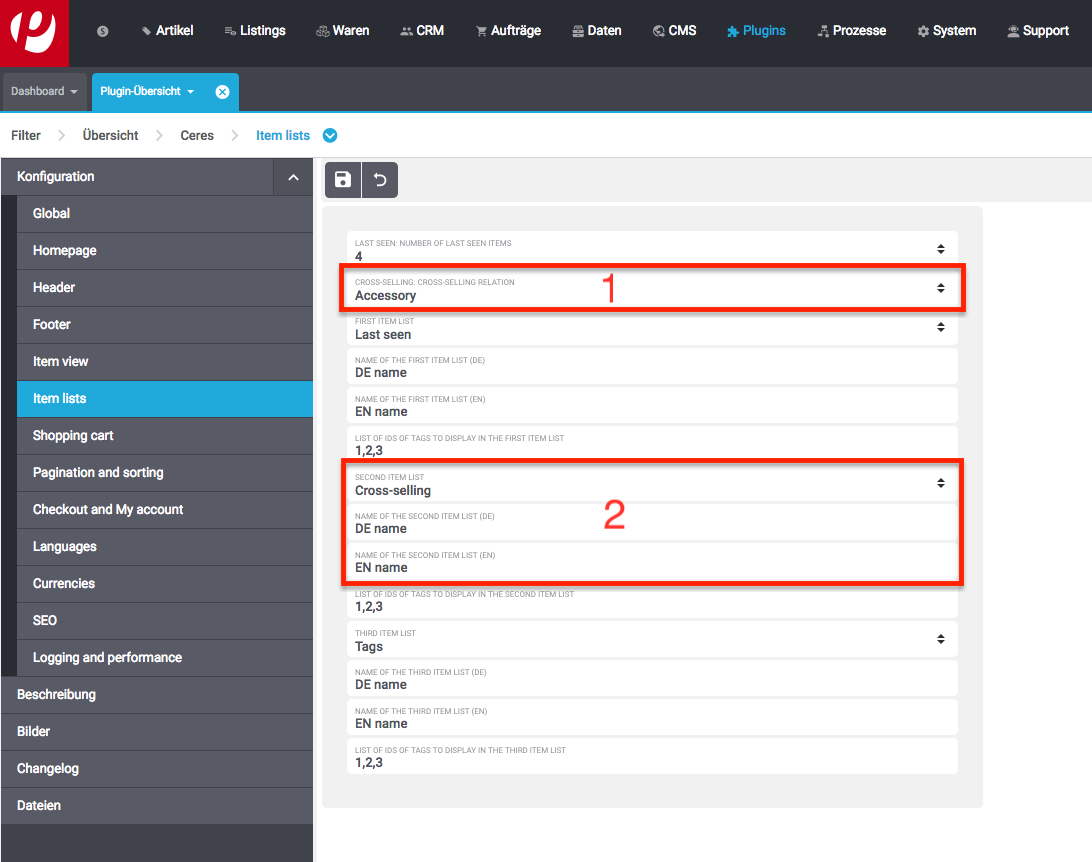1092x862 pixels.
Task: Collapse the Konfiguration section
Action: click(293, 177)
